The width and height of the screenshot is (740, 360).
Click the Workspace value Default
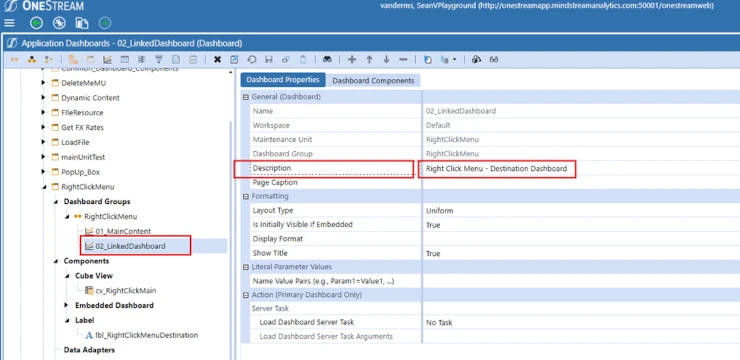(438, 126)
